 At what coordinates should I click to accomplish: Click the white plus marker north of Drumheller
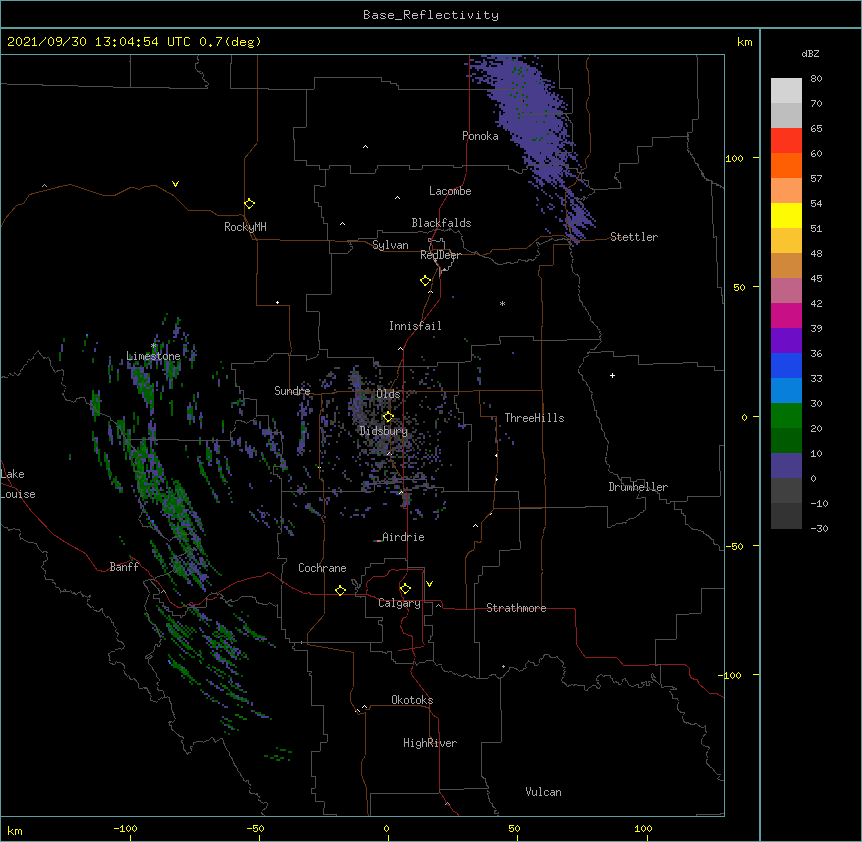[x=612, y=375]
